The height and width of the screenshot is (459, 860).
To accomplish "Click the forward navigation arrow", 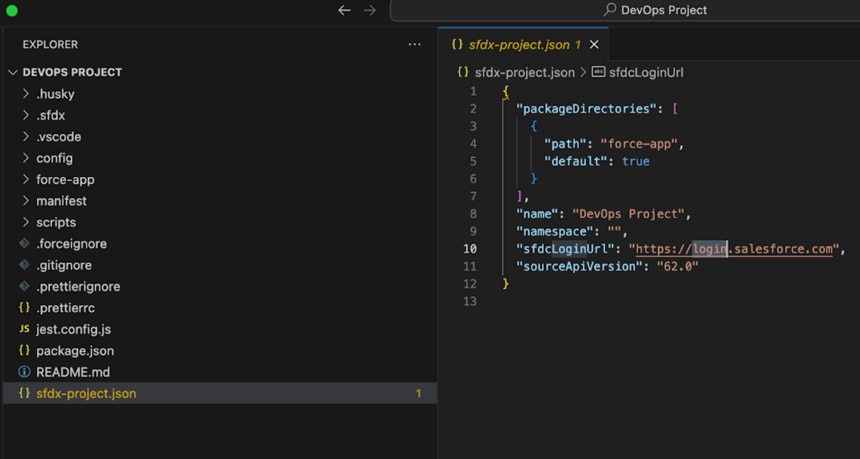I will click(x=370, y=10).
